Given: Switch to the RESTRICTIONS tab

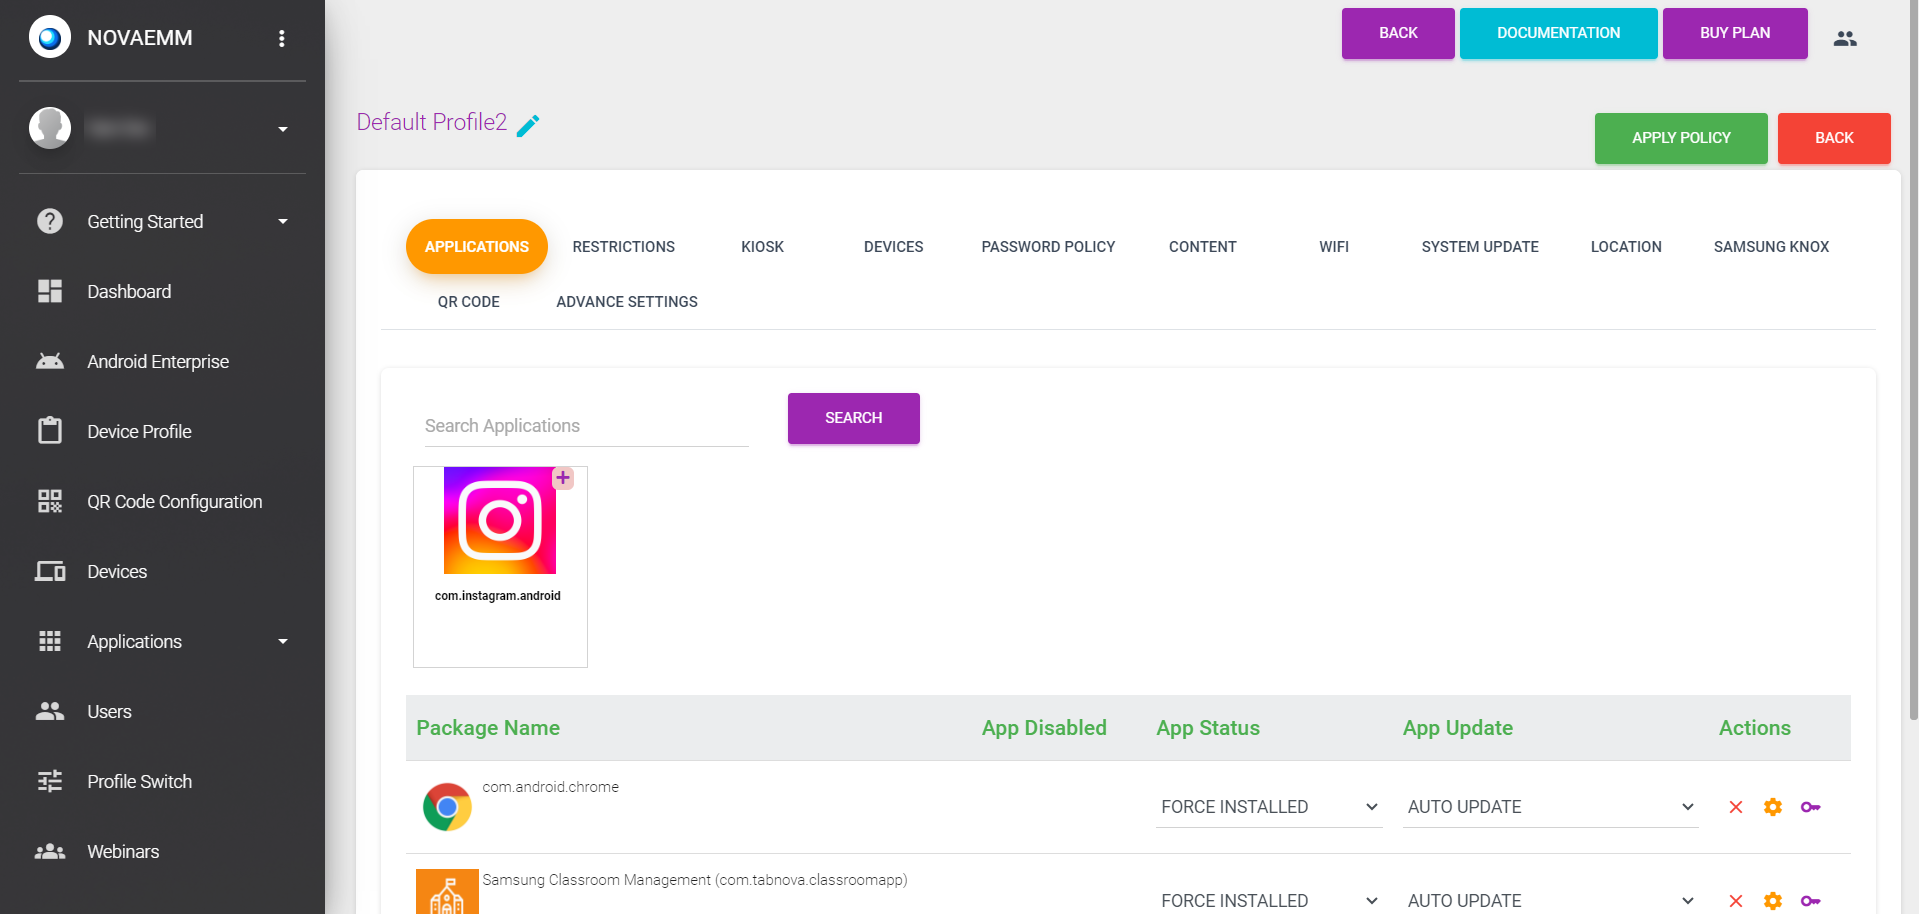Looking at the screenshot, I should point(624,247).
